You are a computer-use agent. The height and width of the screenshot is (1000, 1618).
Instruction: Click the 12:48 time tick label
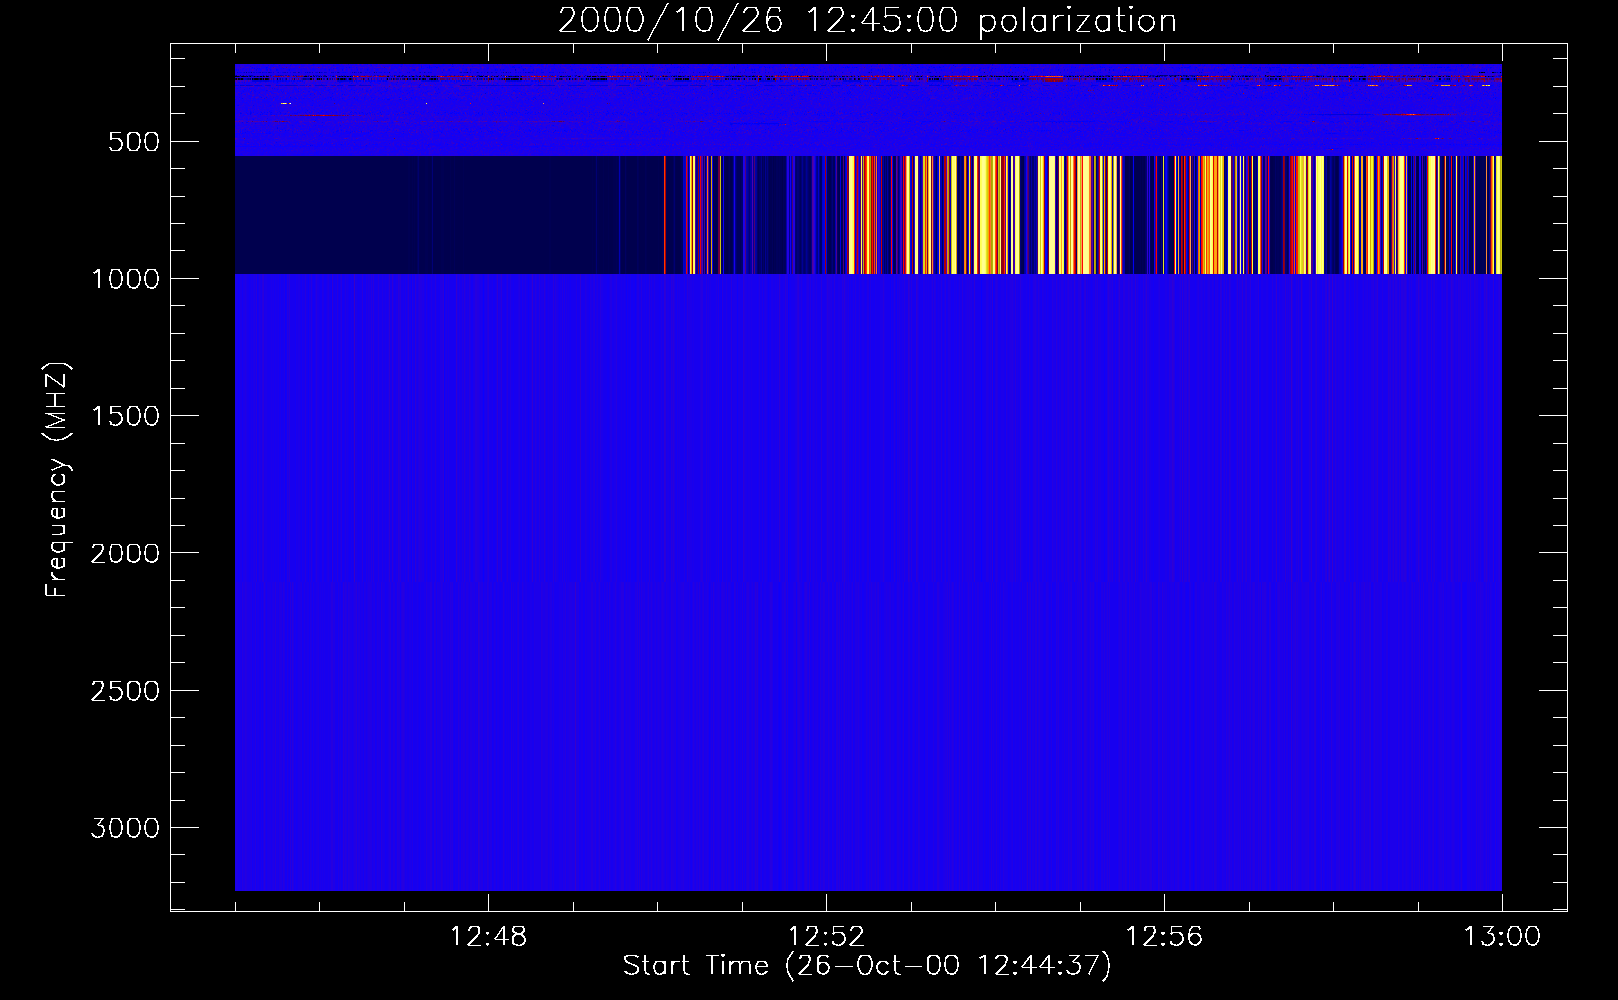coord(488,937)
